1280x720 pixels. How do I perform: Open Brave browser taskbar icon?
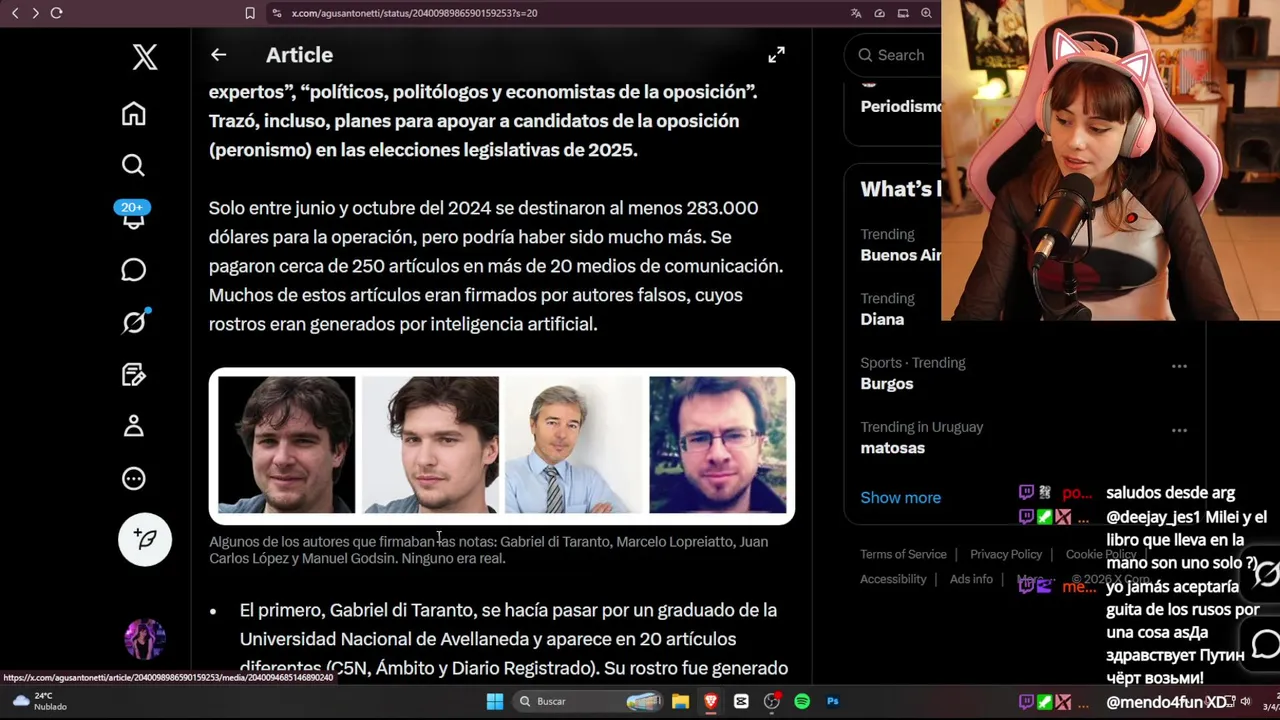(711, 701)
